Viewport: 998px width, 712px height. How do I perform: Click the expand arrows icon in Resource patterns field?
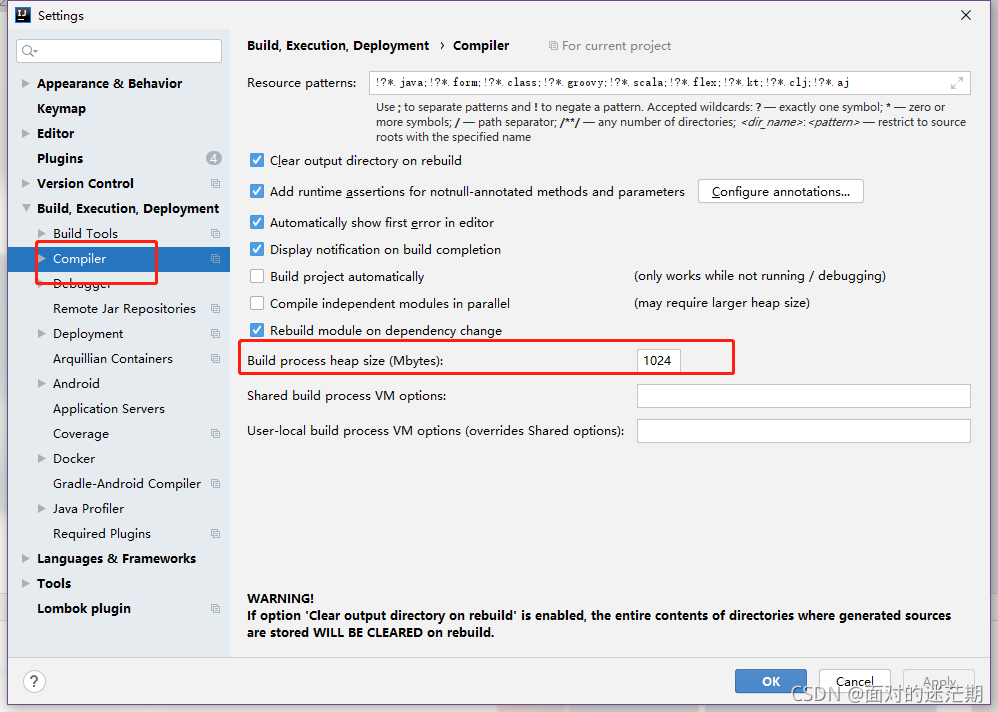point(955,82)
